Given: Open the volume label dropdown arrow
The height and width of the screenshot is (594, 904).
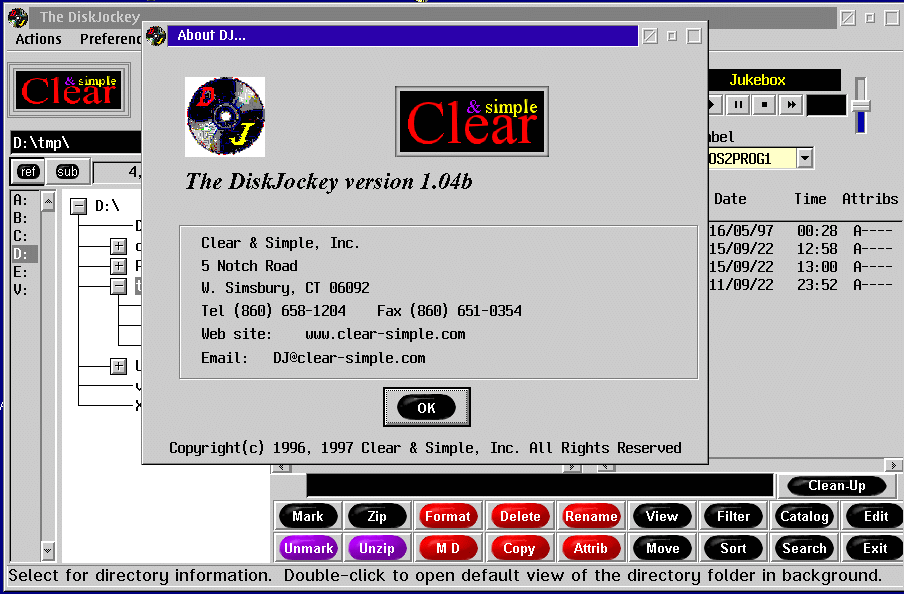Looking at the screenshot, I should [x=804, y=158].
